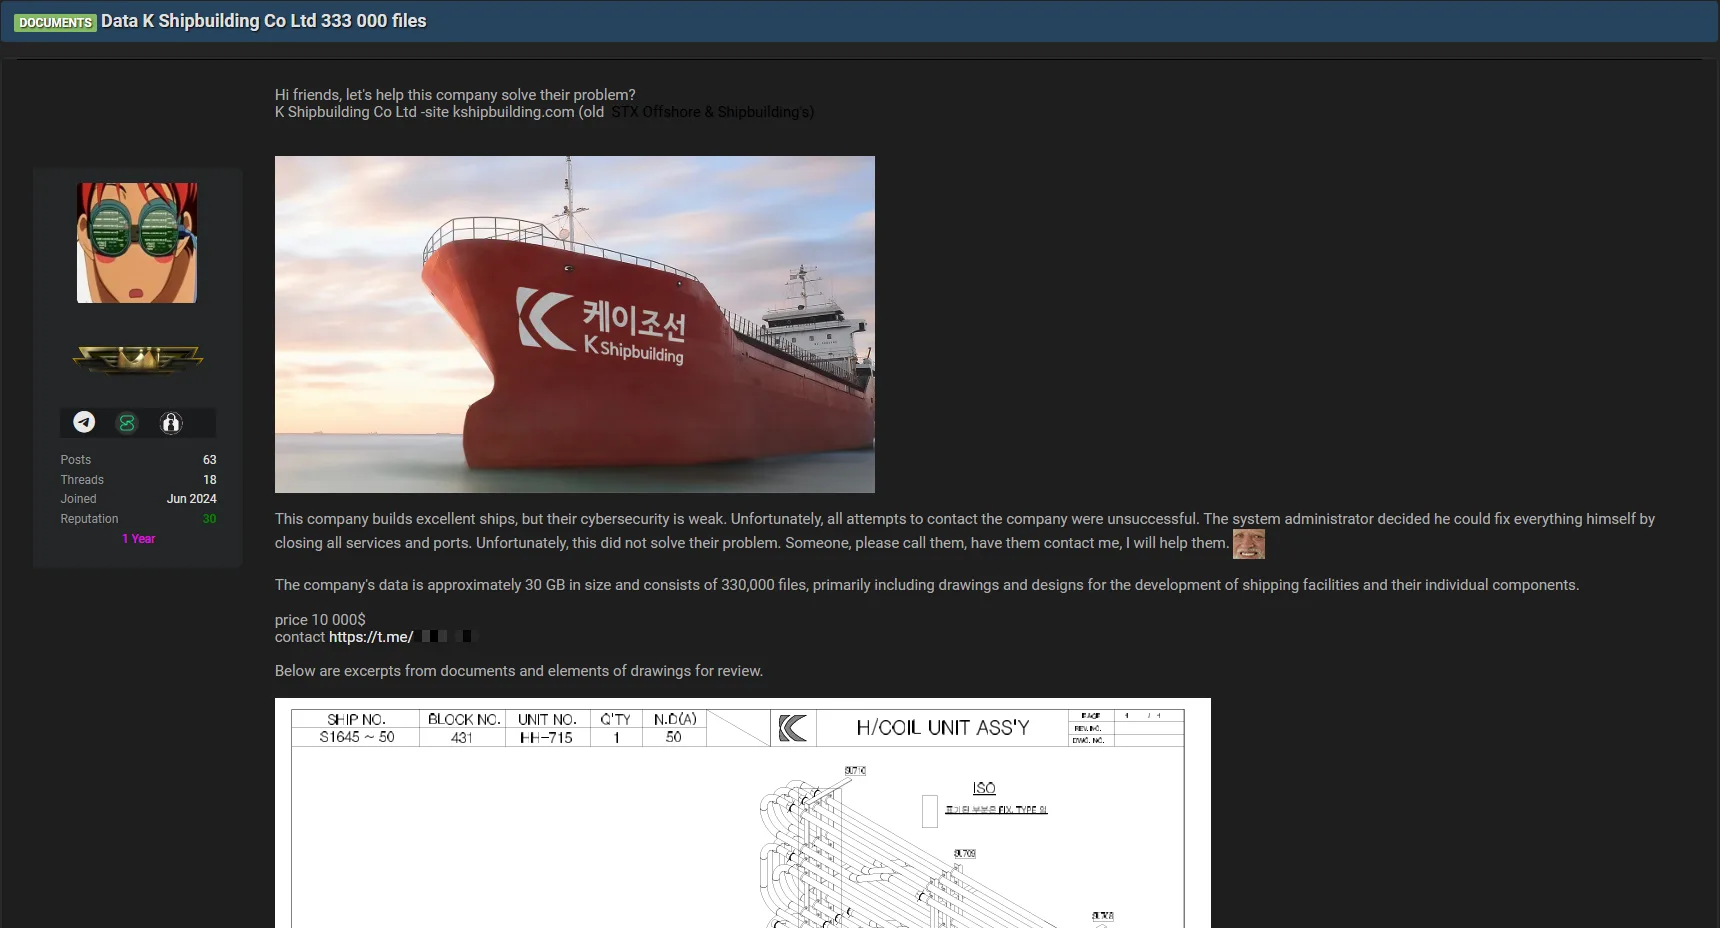Select the highlighted STX Offshore & Shipbuilding's text

click(x=711, y=112)
